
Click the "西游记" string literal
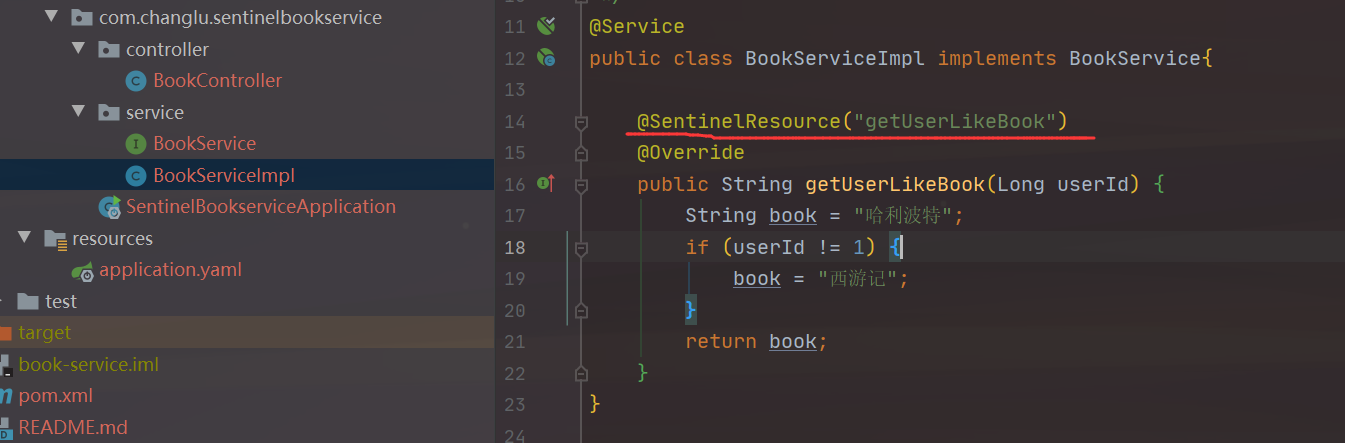pos(859,279)
